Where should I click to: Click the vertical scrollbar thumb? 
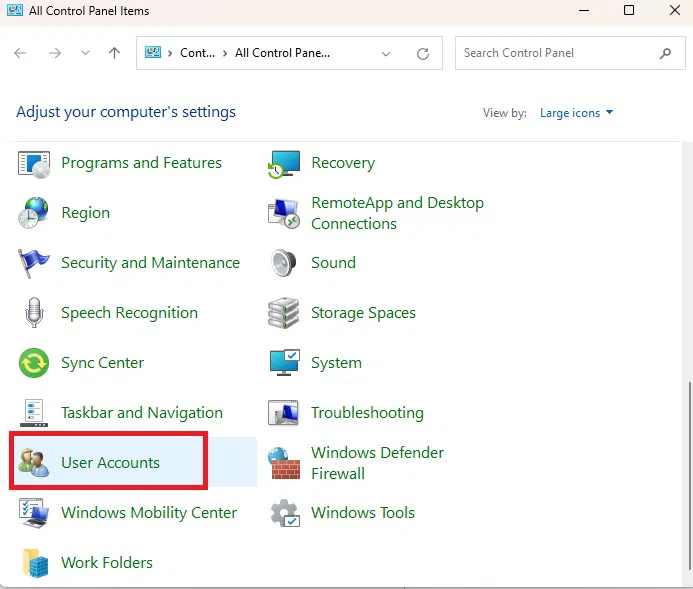[x=686, y=475]
